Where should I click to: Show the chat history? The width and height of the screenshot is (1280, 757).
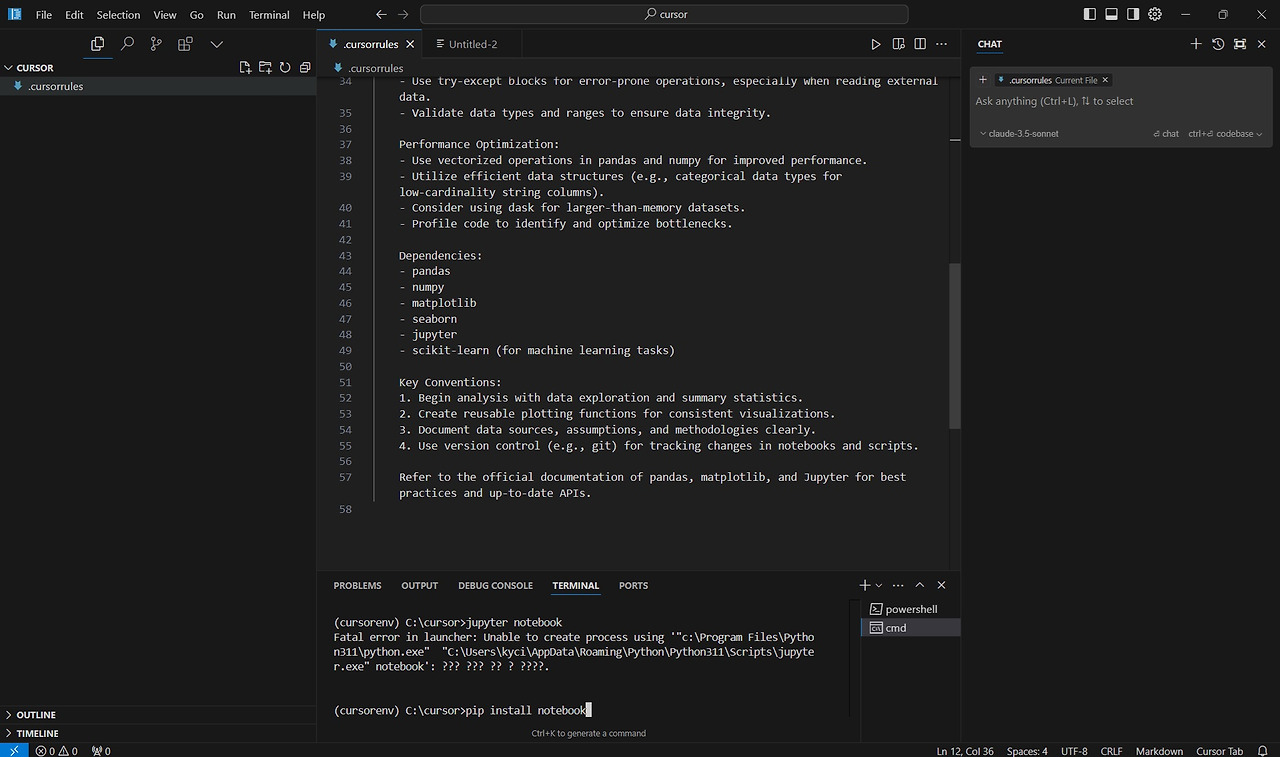[1218, 44]
